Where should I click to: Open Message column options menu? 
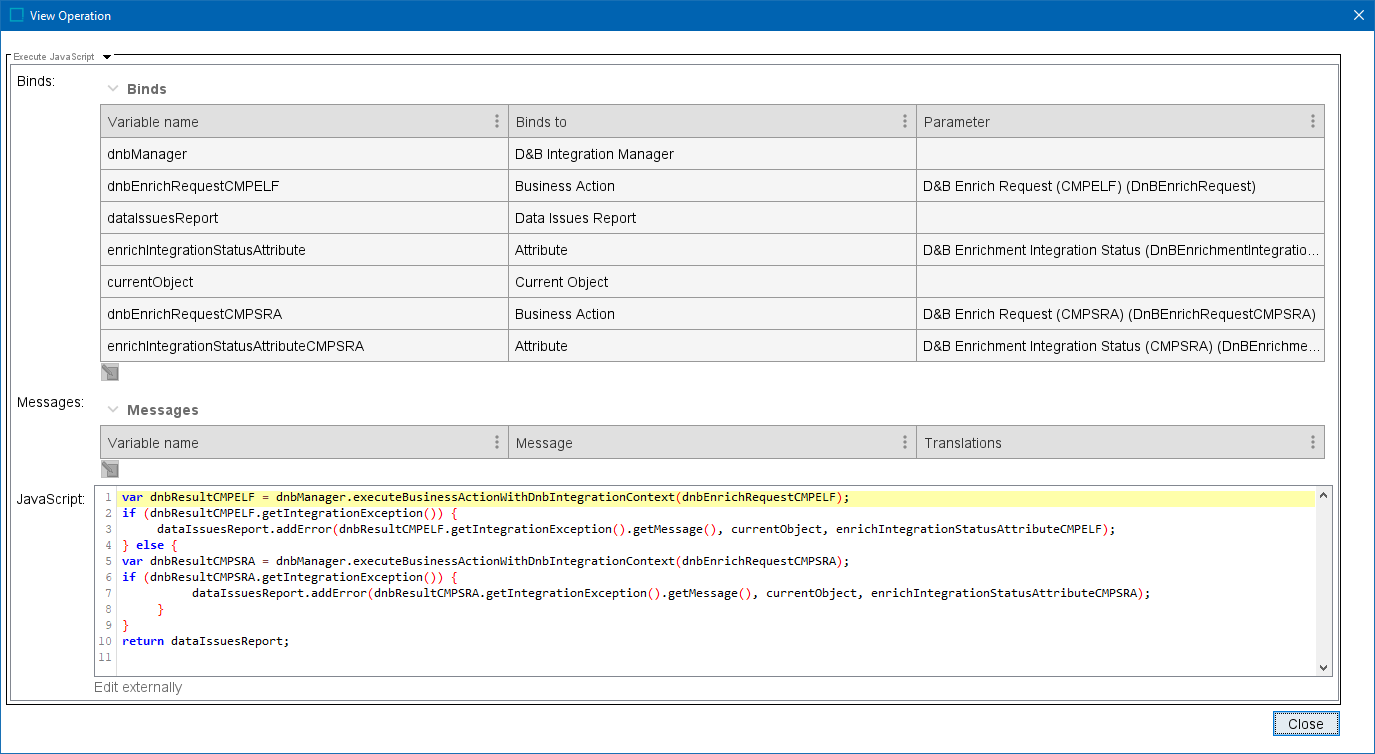point(905,443)
